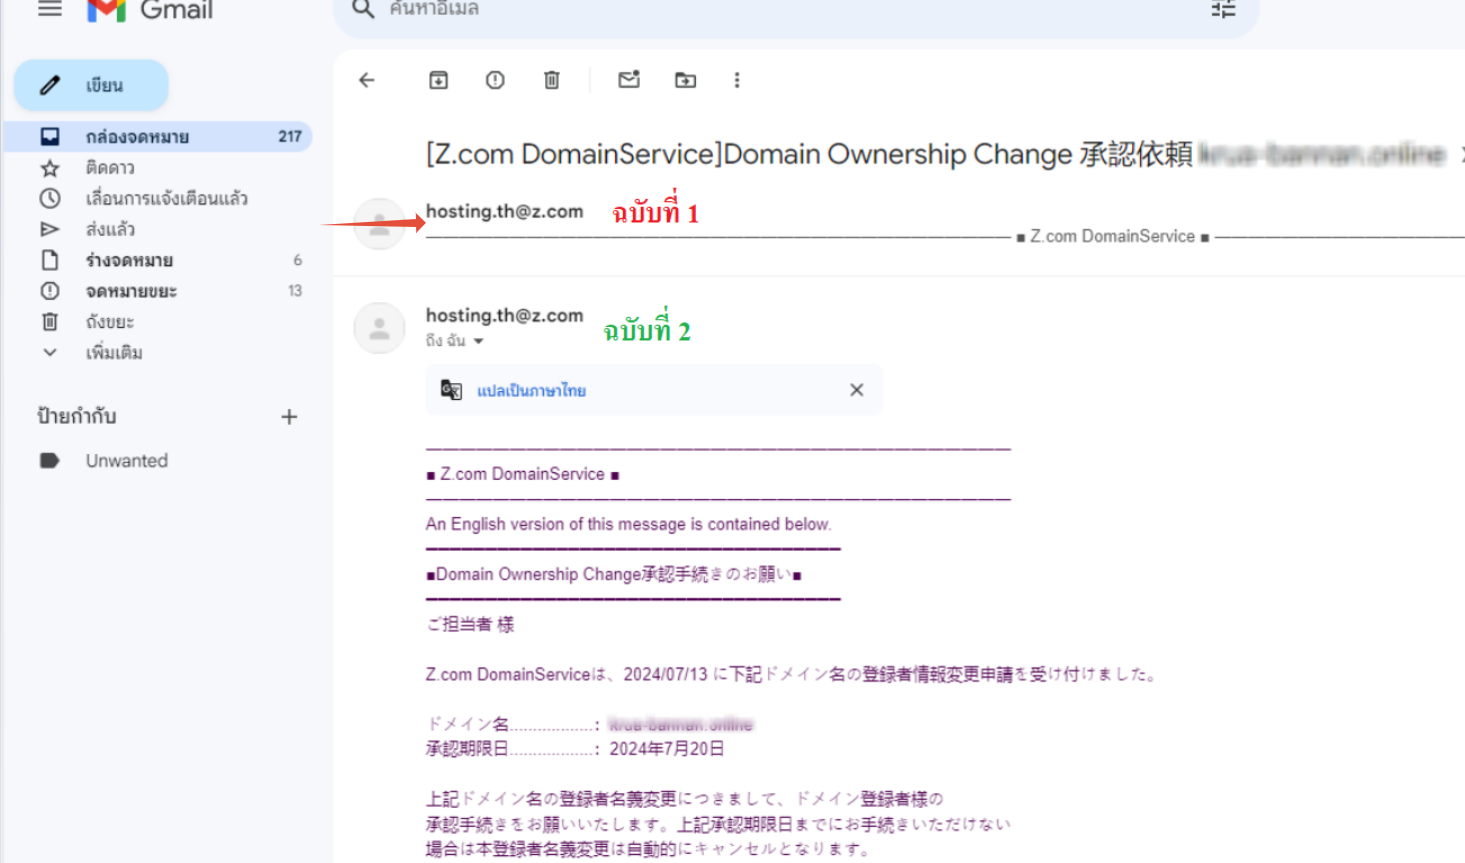Click the email subject Domain Ownership Change

coord(809,154)
